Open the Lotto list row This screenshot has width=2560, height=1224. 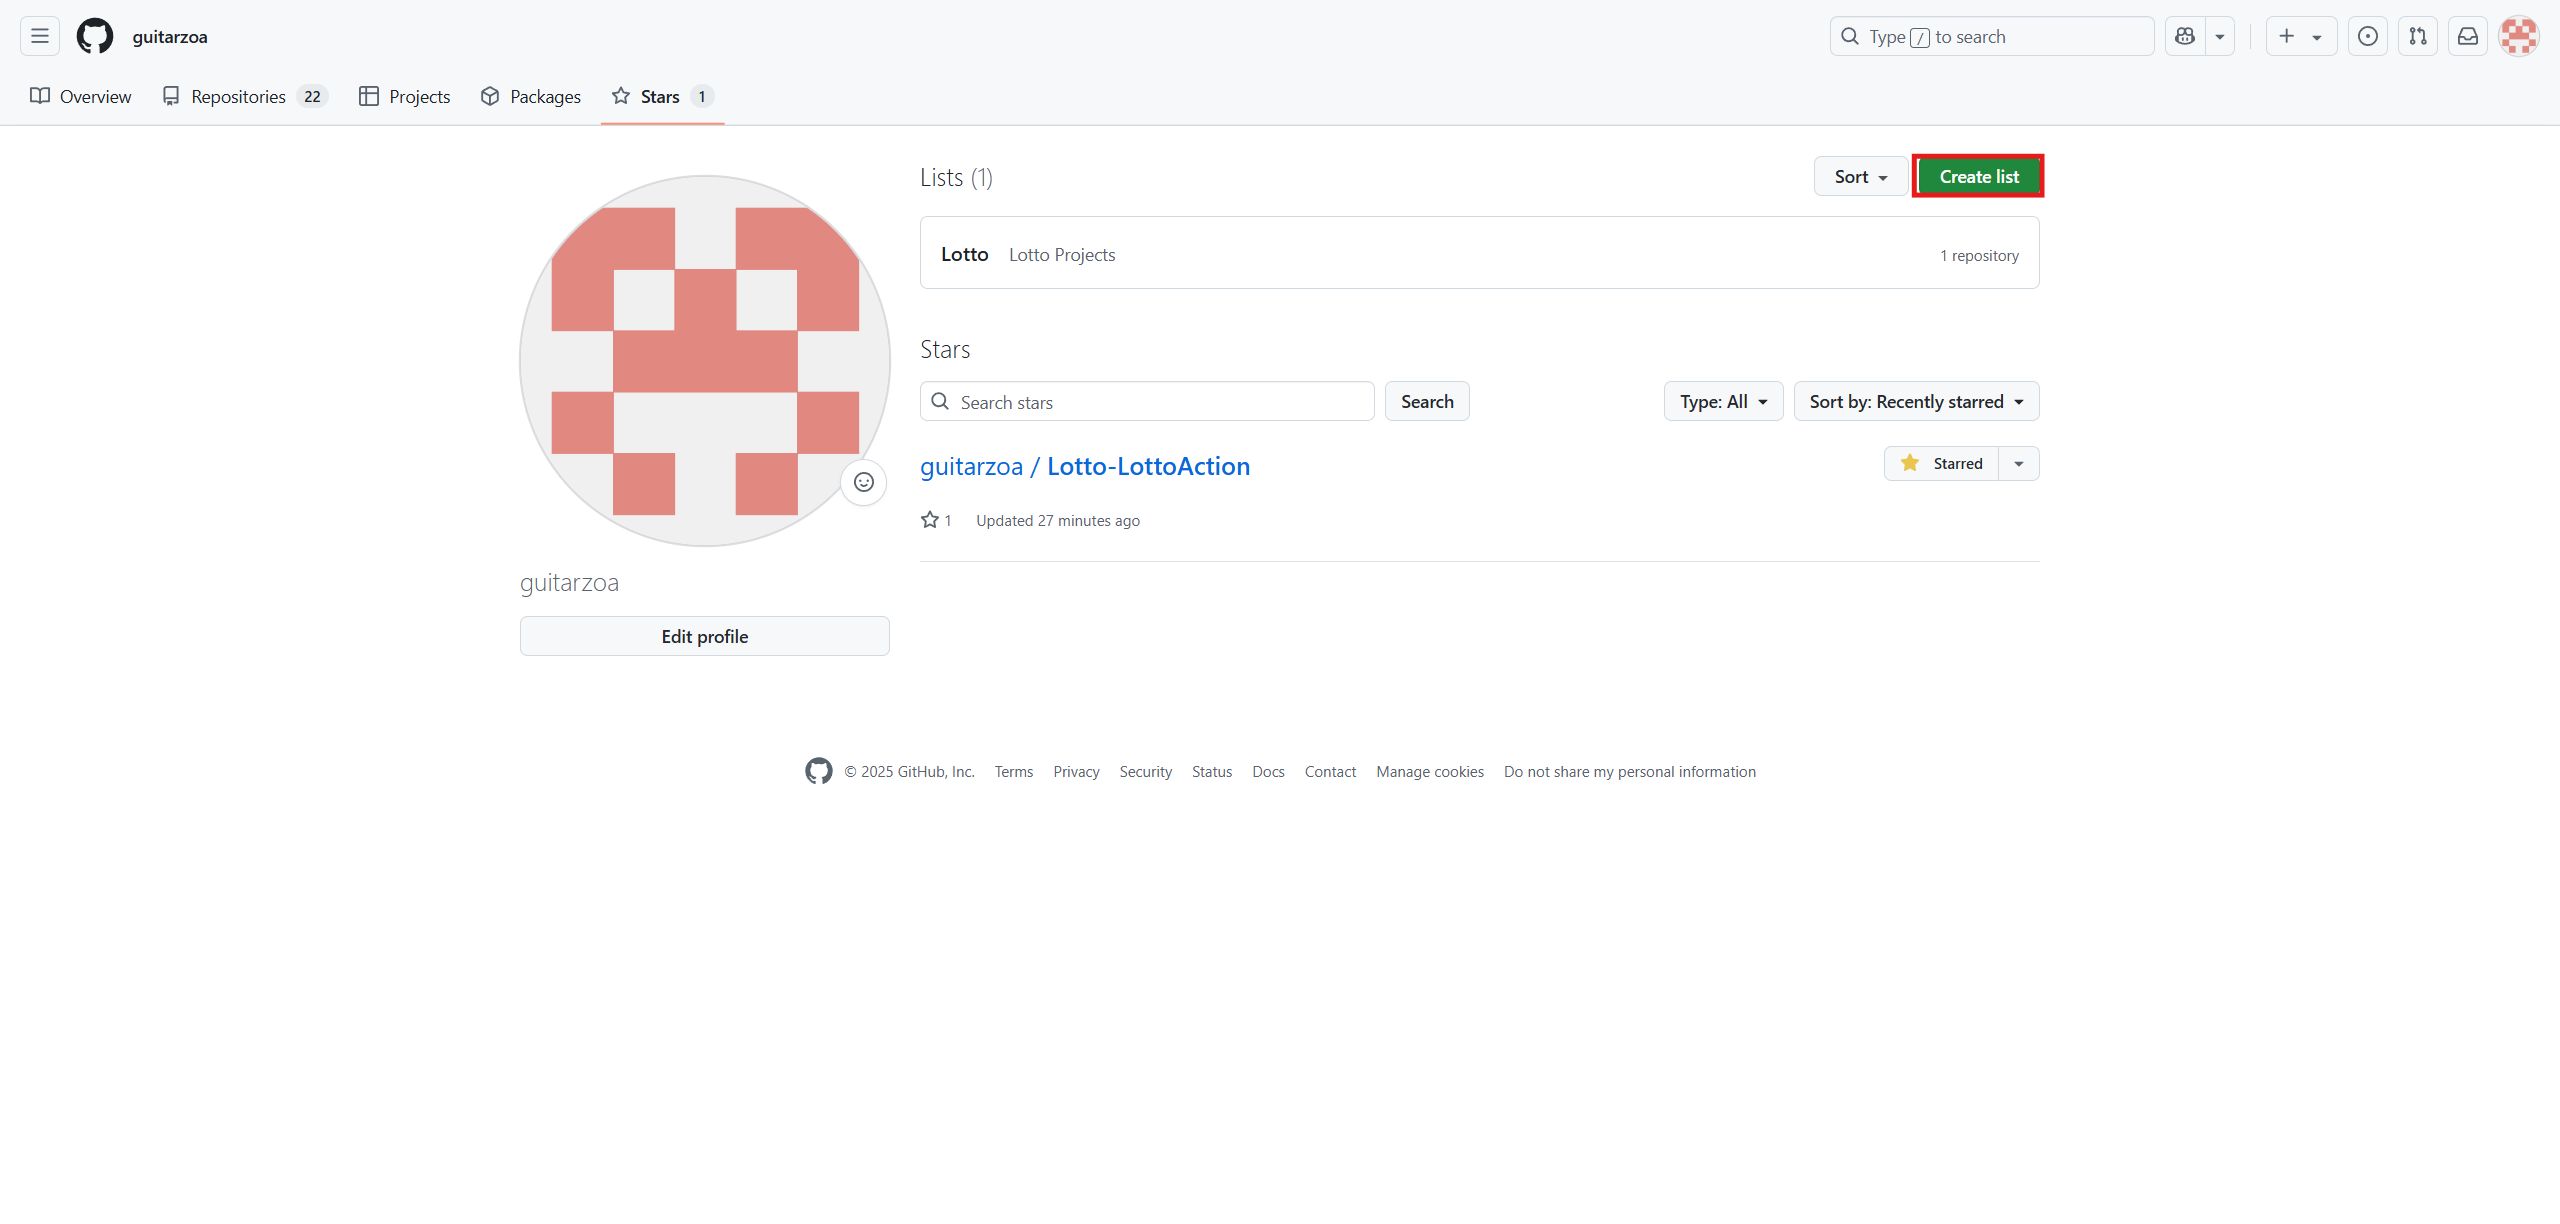tap(1479, 253)
